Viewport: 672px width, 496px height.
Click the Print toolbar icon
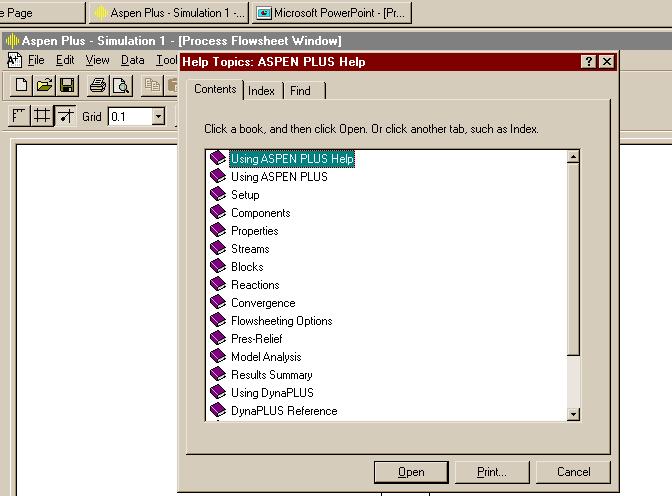(98, 86)
